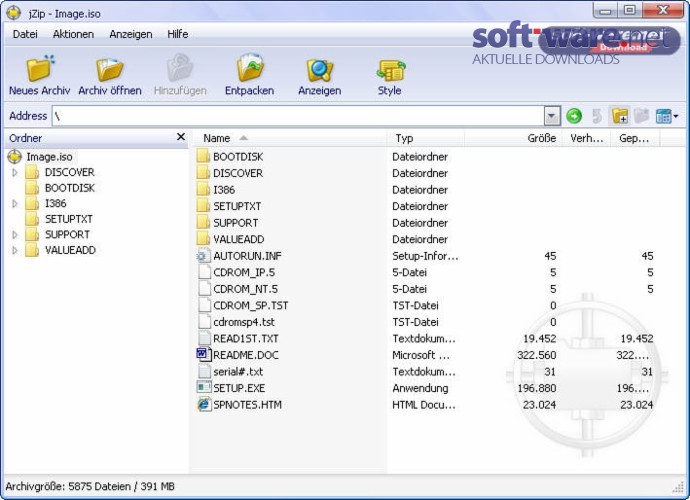Click the Anwendung type cell
The width and height of the screenshot is (690, 500).
(x=420, y=388)
